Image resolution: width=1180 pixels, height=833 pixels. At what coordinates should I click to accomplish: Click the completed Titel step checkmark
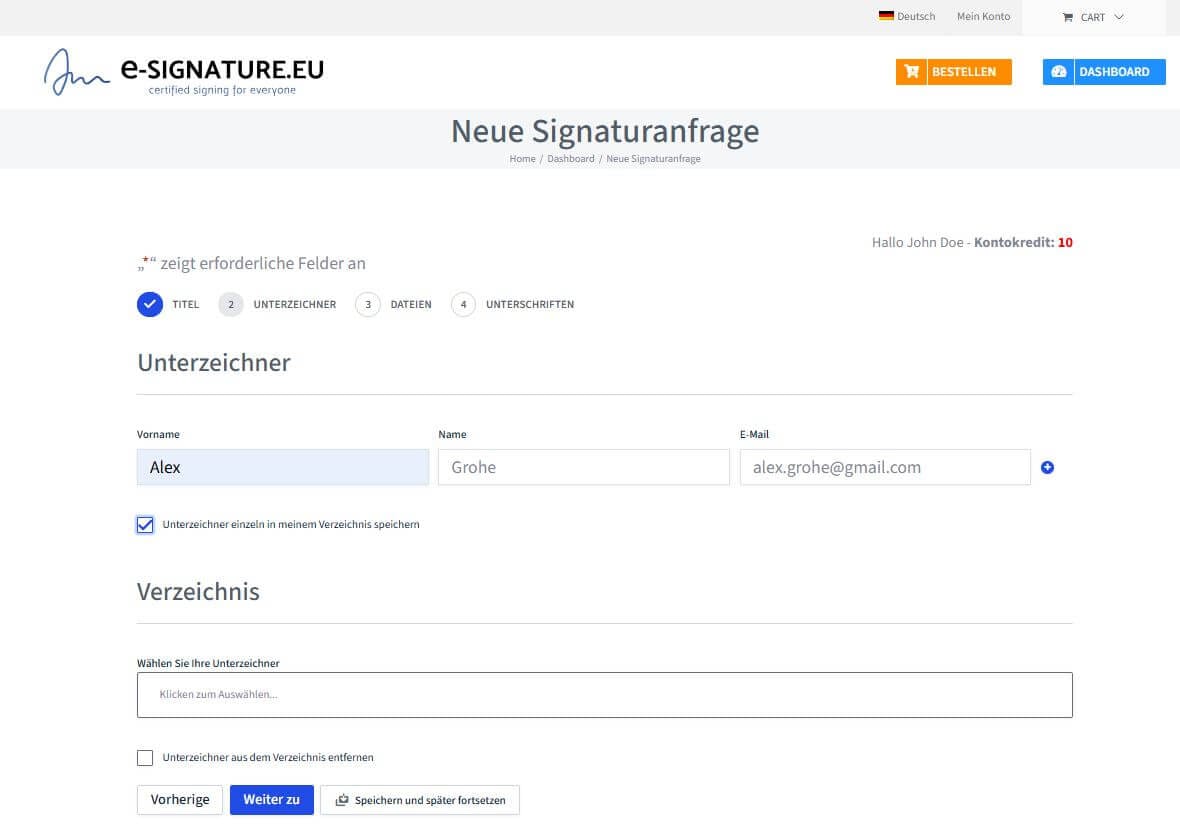click(150, 304)
